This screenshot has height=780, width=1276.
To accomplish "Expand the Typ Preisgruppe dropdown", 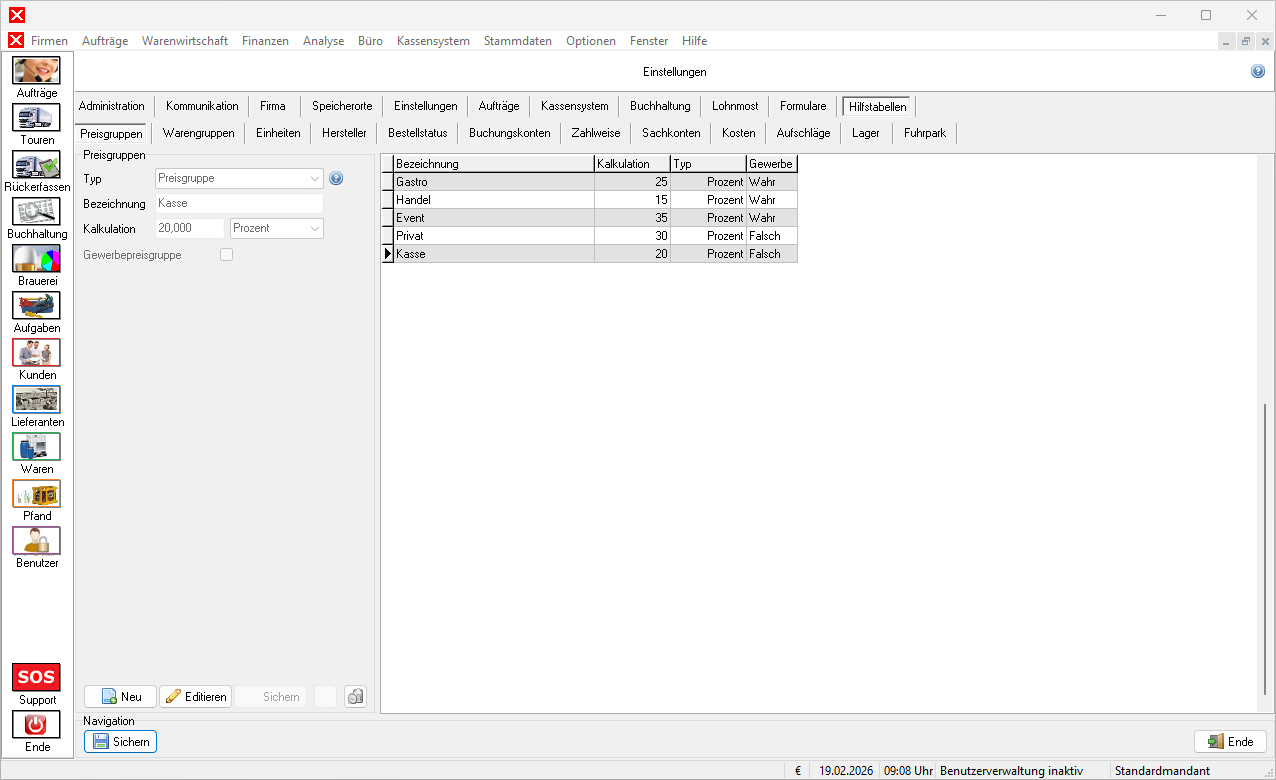I will (x=315, y=179).
